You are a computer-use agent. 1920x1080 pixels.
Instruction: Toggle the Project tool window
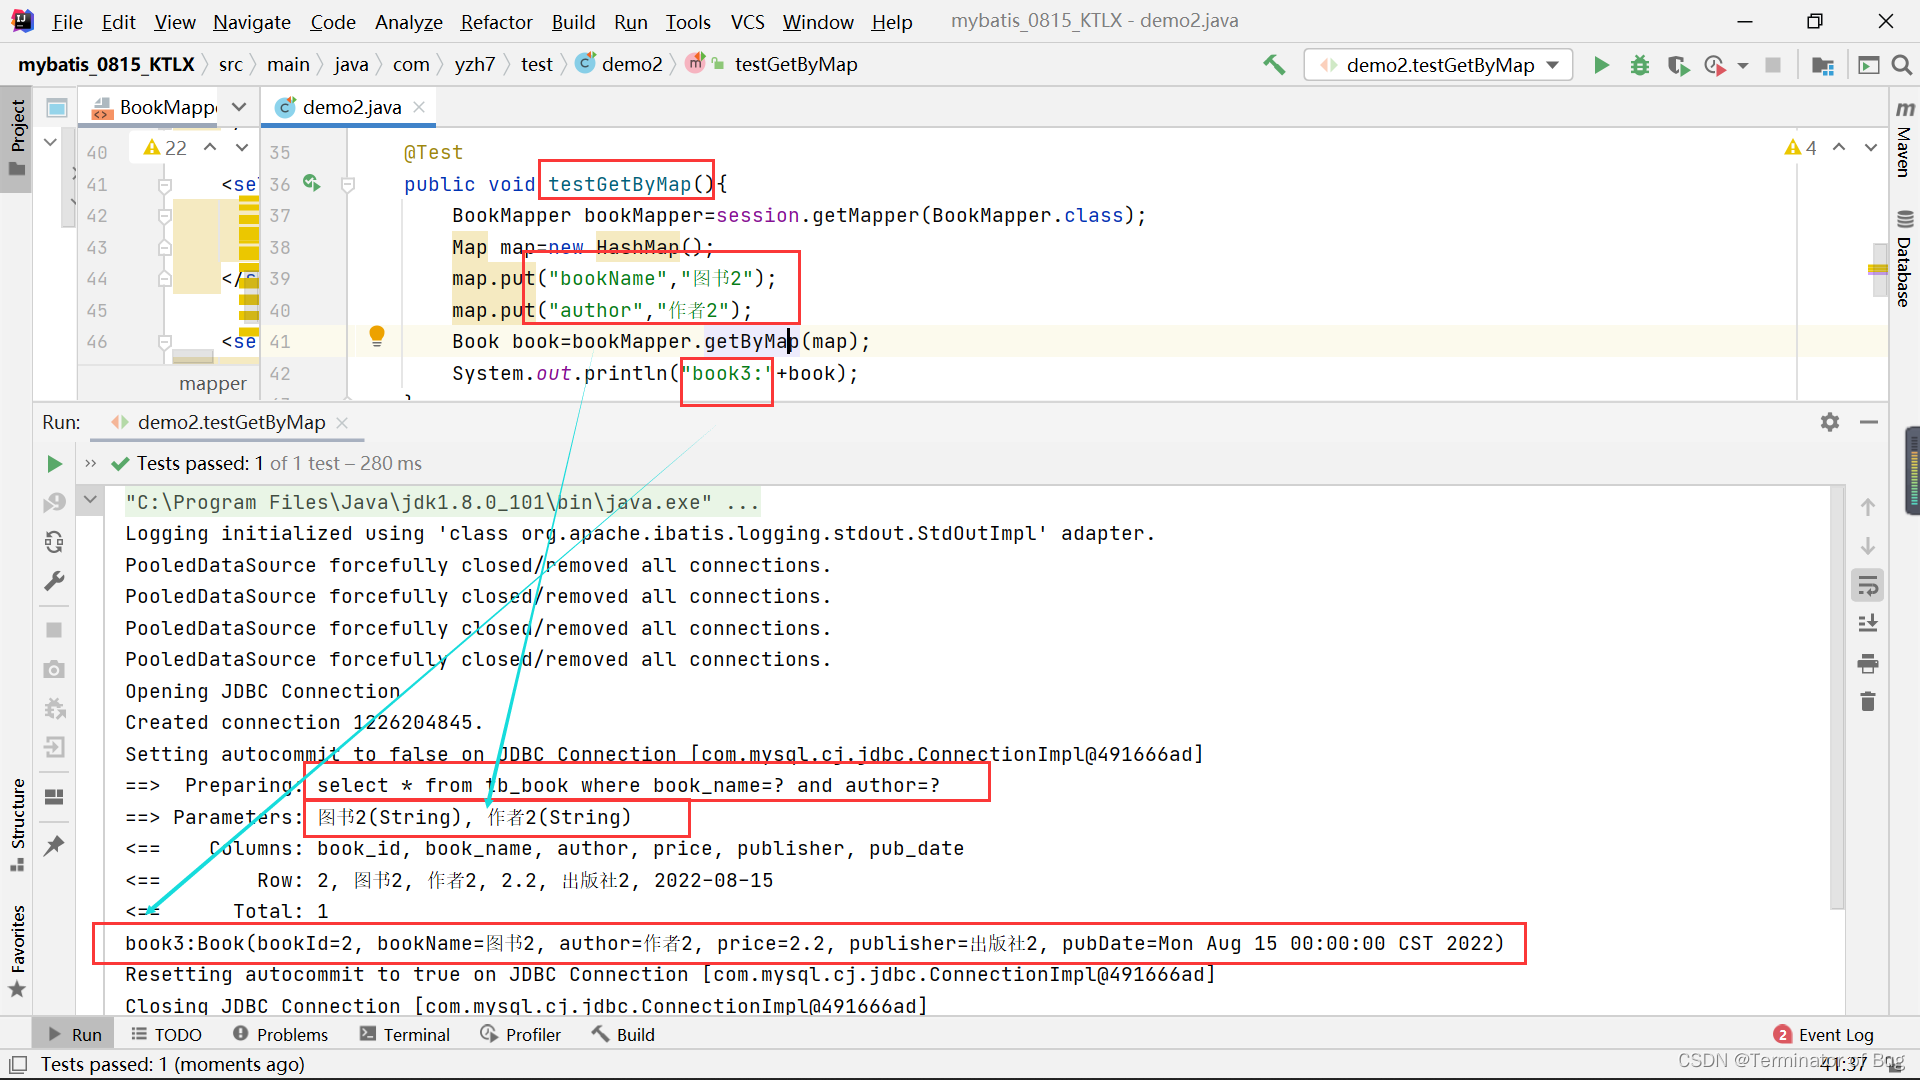tap(17, 137)
